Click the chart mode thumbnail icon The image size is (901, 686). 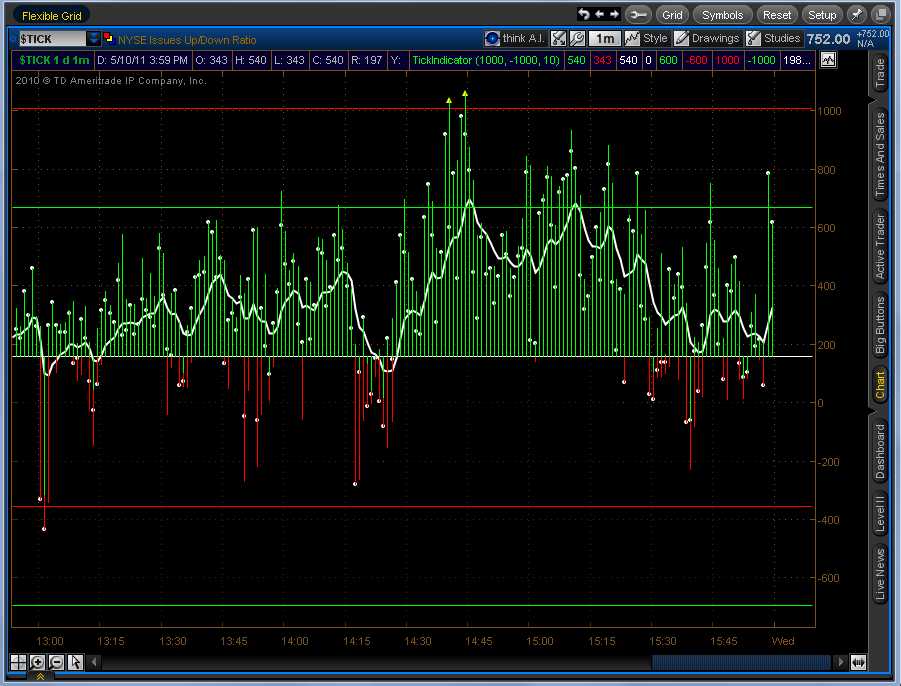click(x=828, y=60)
